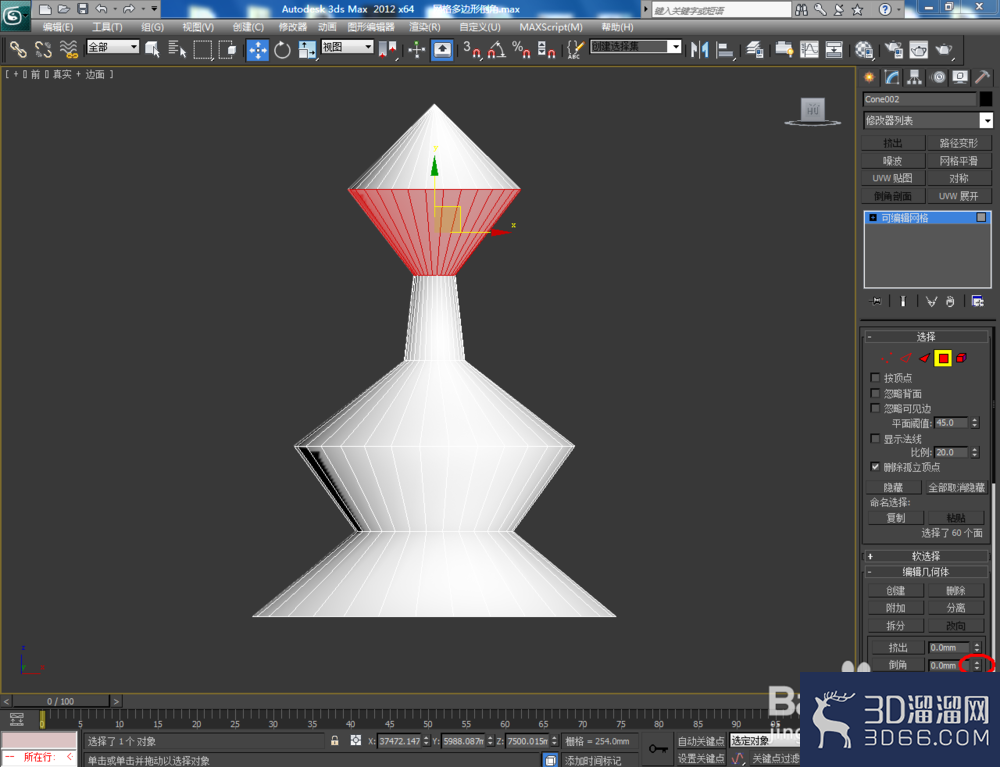Open the Layer Manager
The image size is (1000, 767).
pyautogui.click(x=755, y=50)
